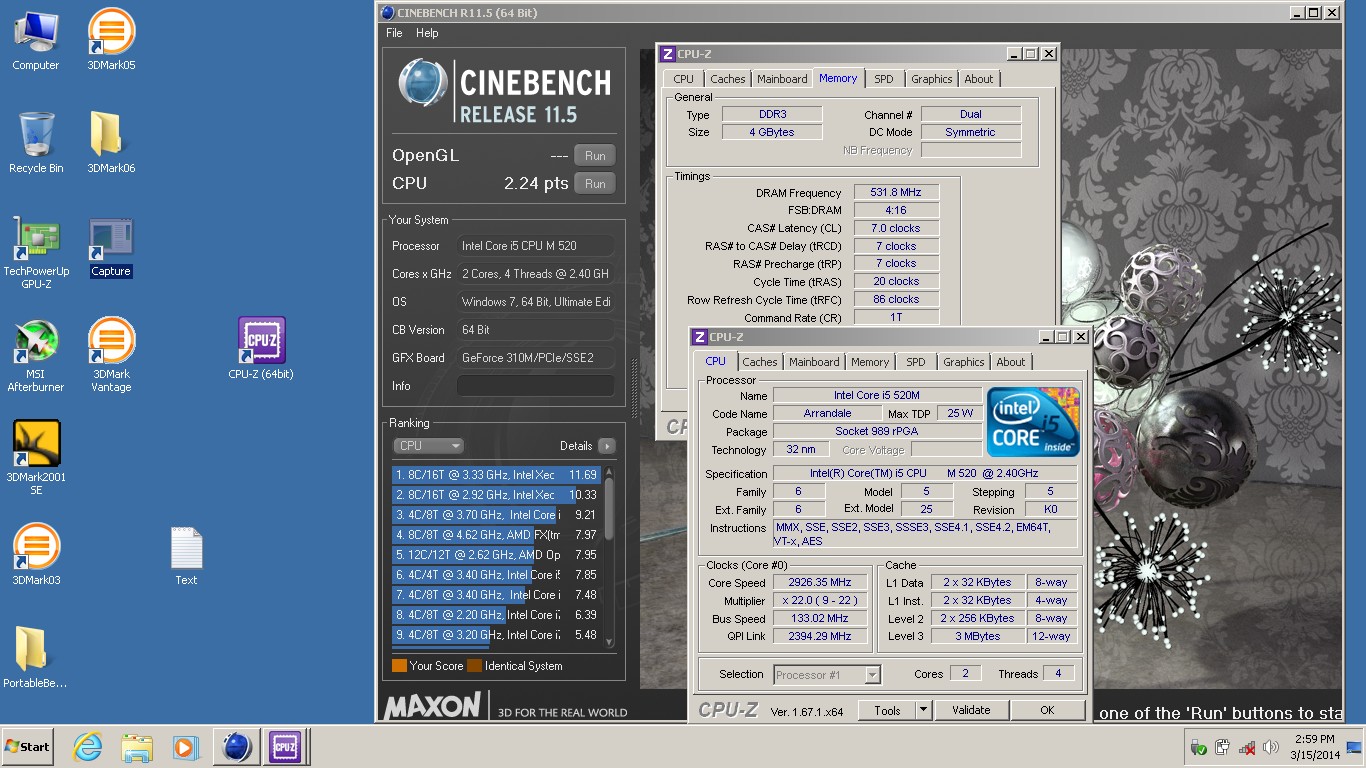The width and height of the screenshot is (1366, 768).
Task: Open Memory tab in front CPU-Z
Action: (x=870, y=362)
